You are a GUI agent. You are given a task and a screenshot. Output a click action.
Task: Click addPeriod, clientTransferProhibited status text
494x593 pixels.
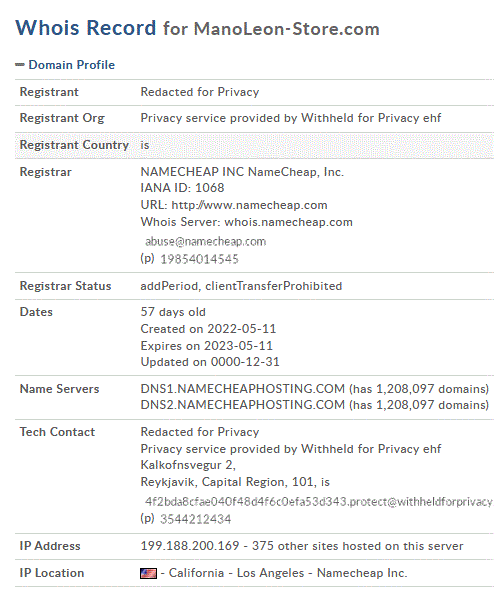(x=241, y=286)
